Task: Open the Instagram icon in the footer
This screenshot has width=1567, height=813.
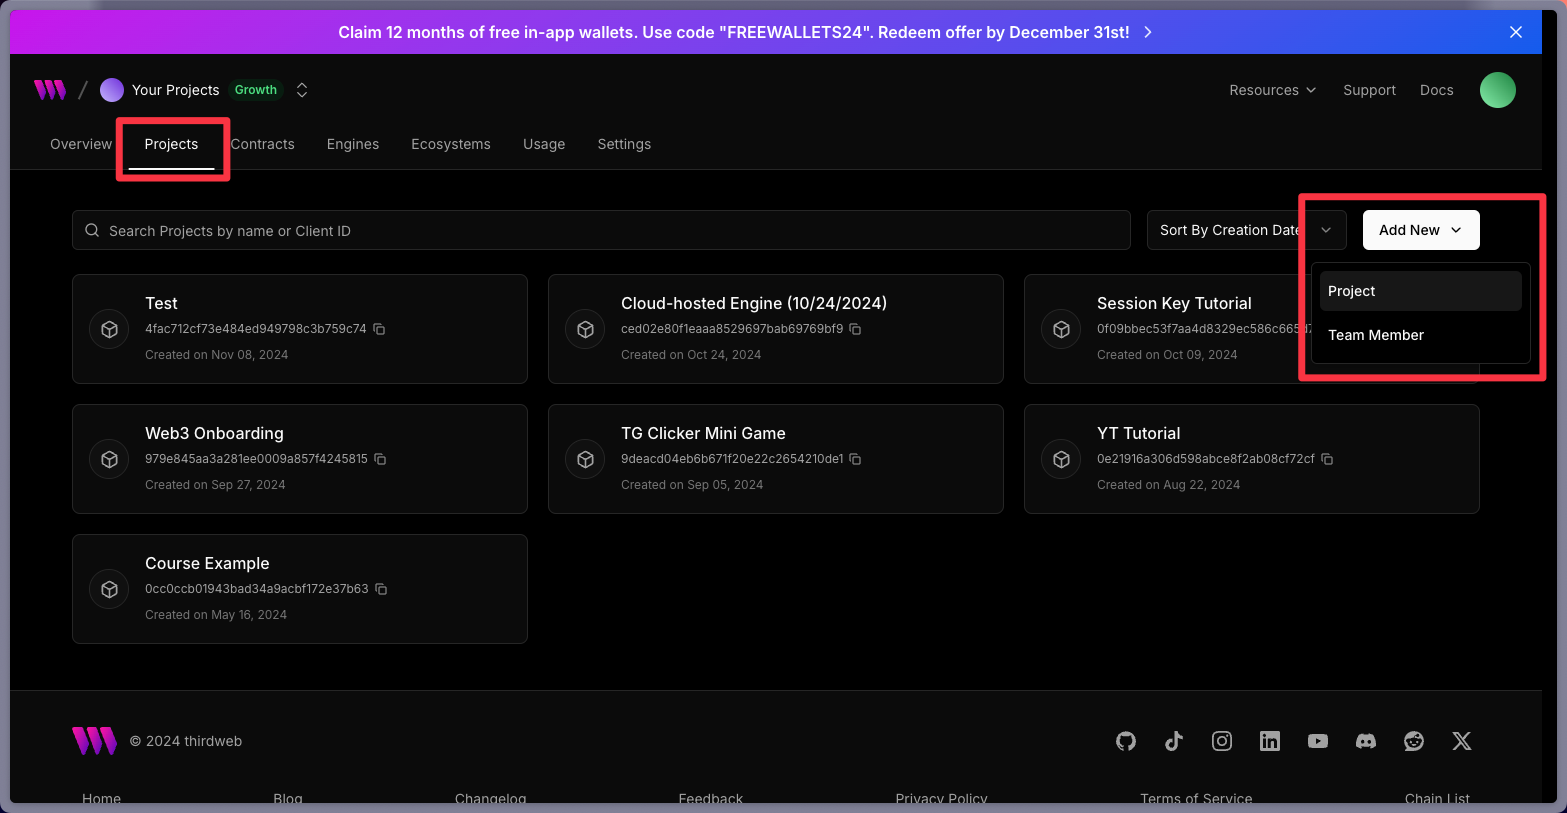Action: coord(1222,741)
